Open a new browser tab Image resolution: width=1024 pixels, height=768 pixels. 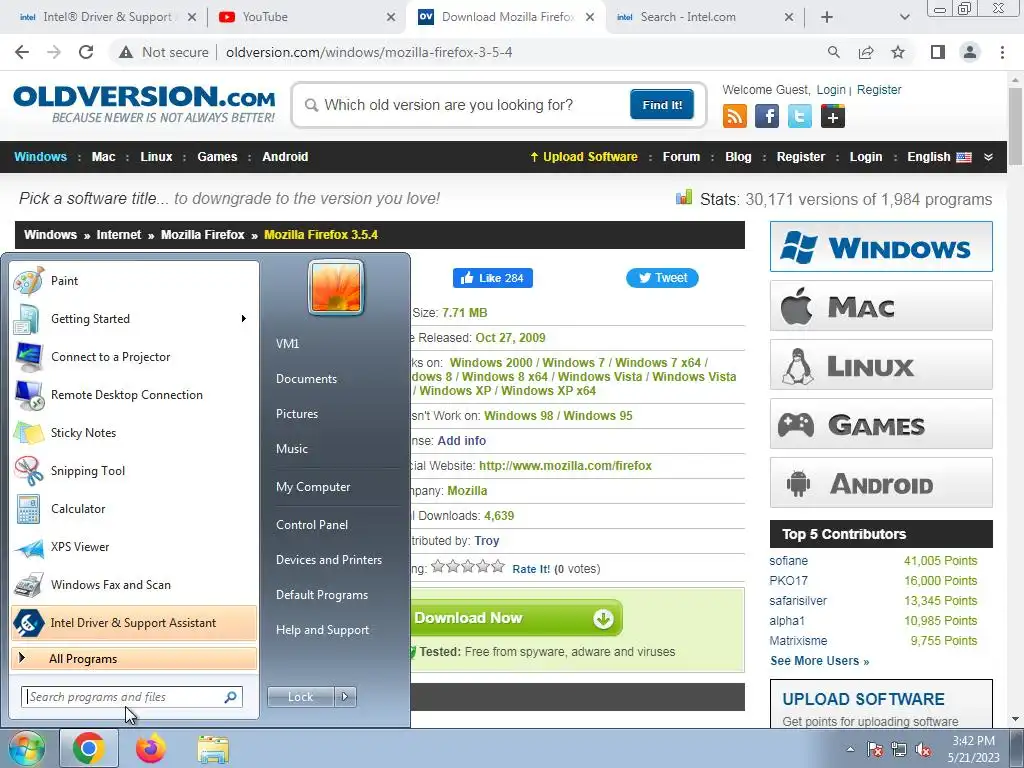pos(827,17)
